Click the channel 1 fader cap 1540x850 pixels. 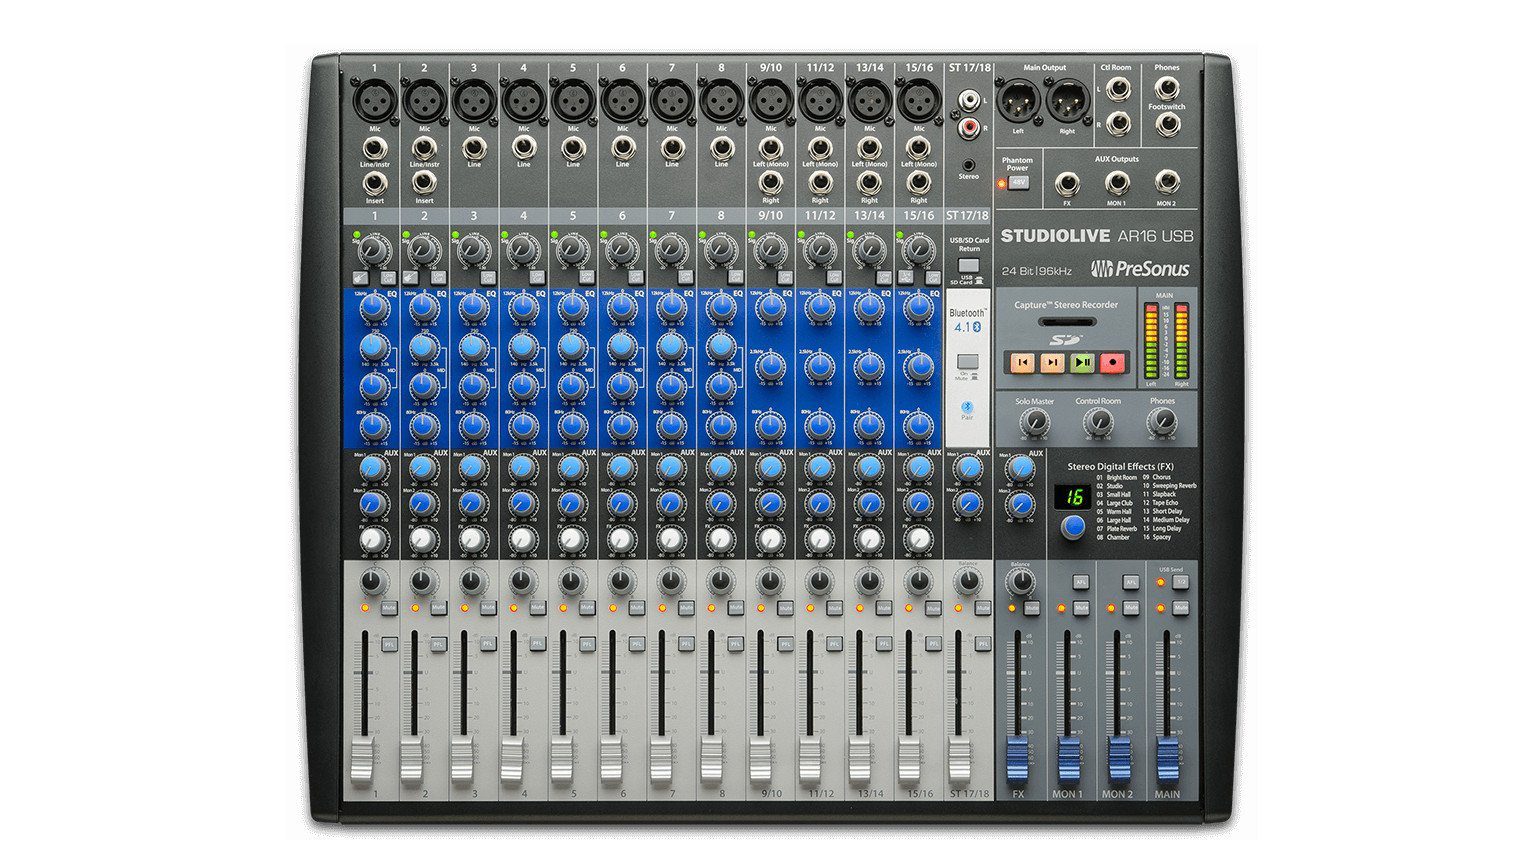point(362,761)
